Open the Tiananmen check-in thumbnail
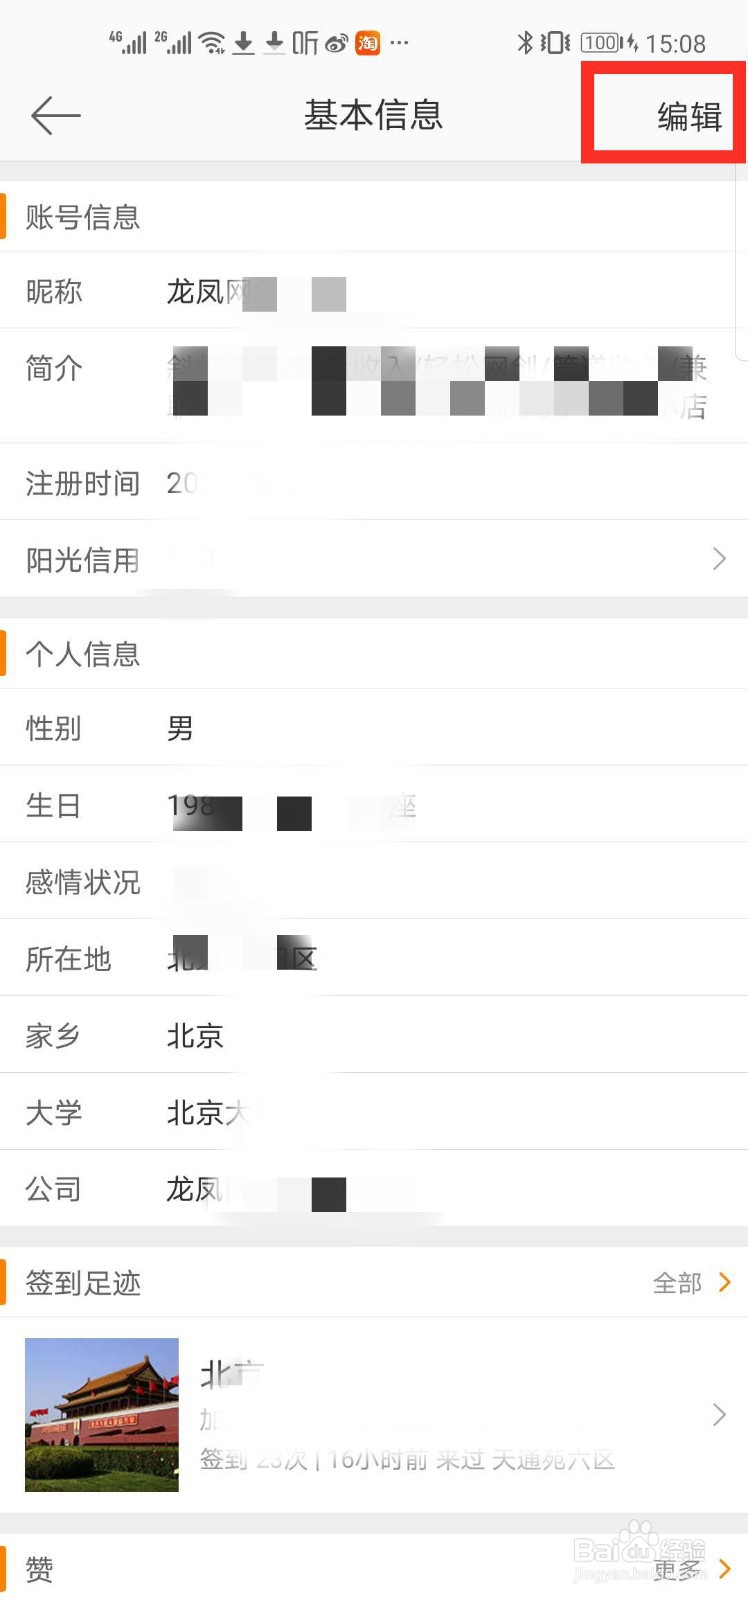 [102, 1415]
